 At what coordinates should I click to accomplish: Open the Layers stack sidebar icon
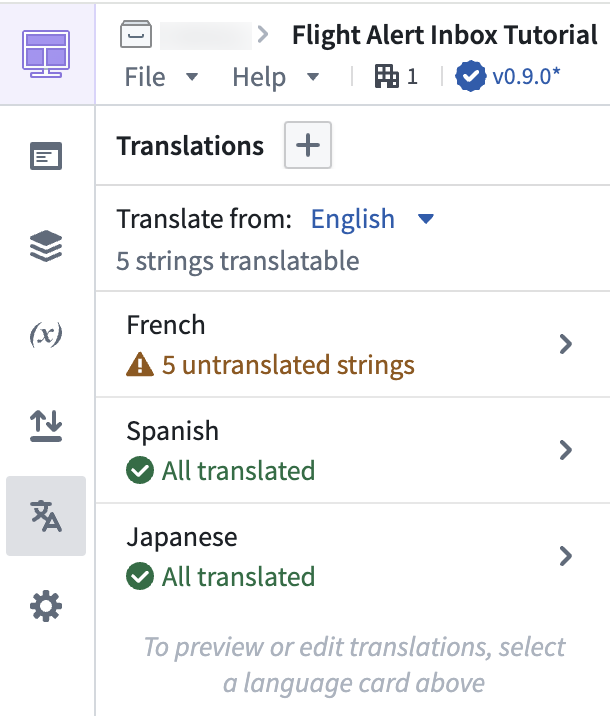click(x=46, y=246)
